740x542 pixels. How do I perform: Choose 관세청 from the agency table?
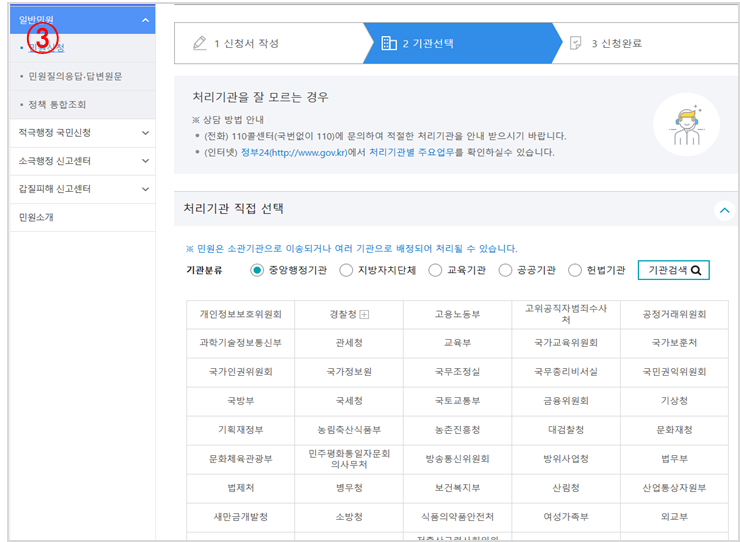349,343
